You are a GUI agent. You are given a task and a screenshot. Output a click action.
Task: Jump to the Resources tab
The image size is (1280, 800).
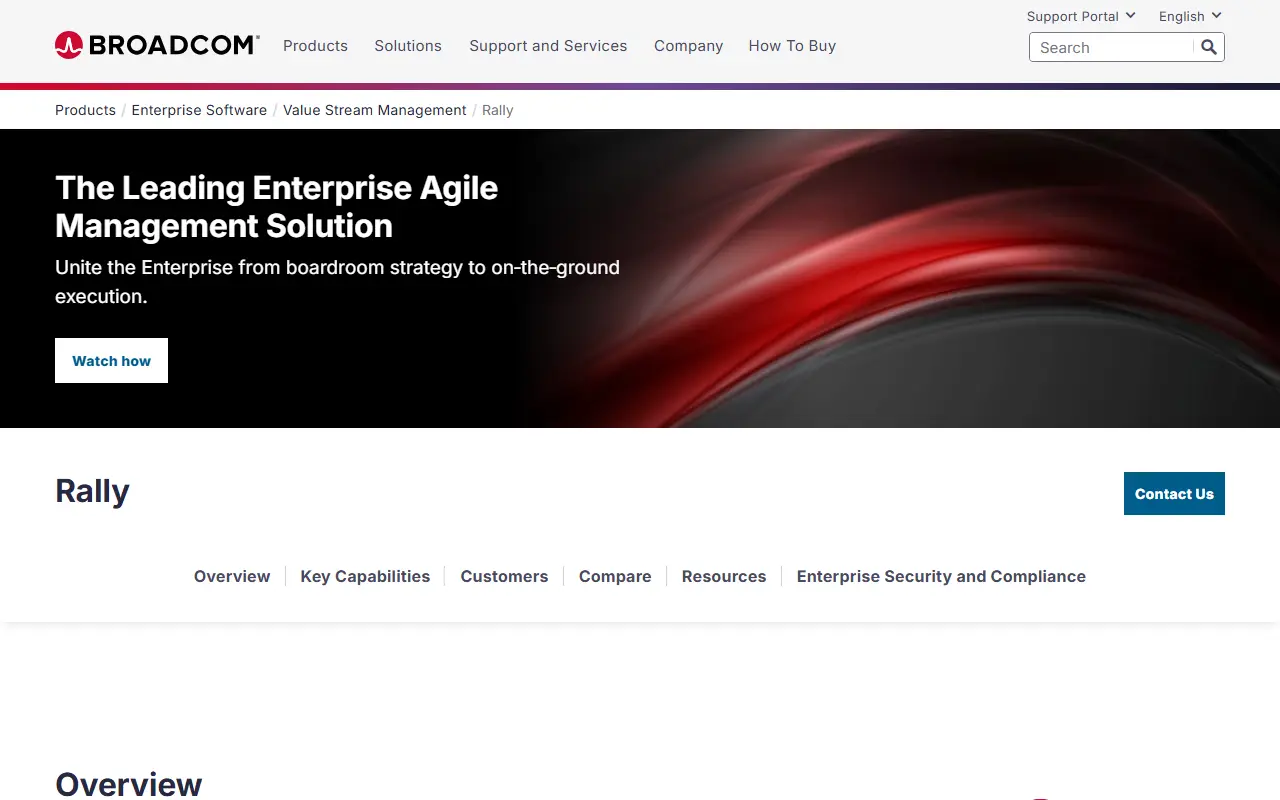click(724, 576)
